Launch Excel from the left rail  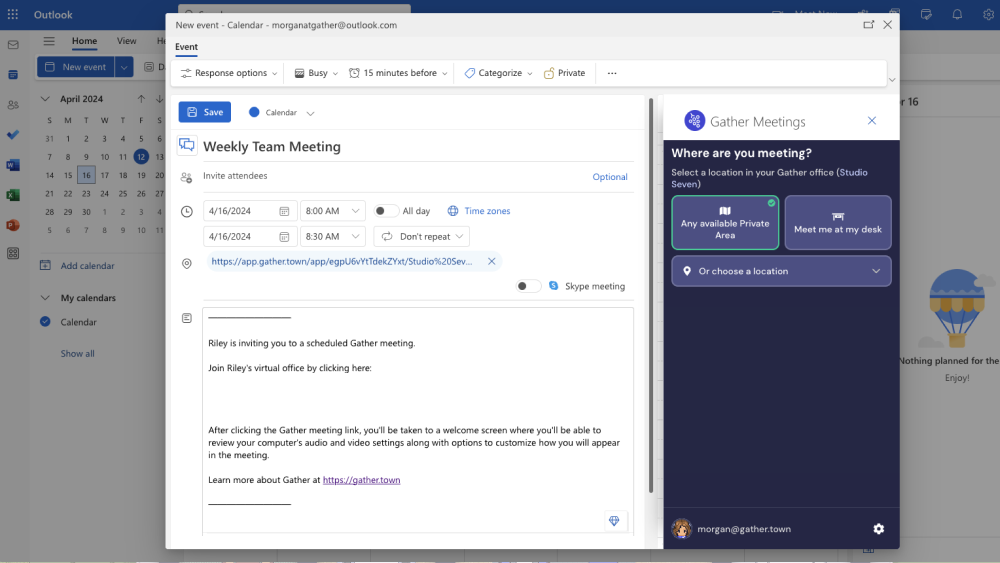coord(13,194)
